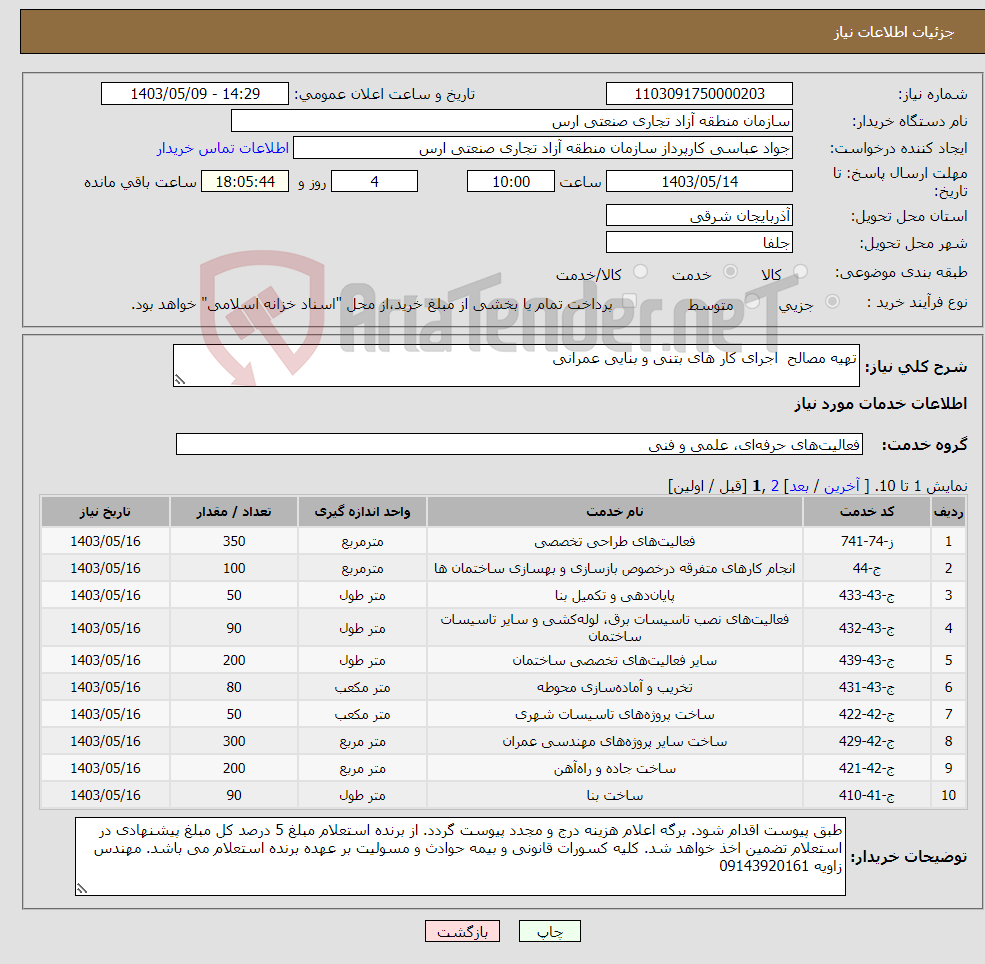Click service code ج-43-432
The image size is (985, 964).
tap(867, 627)
